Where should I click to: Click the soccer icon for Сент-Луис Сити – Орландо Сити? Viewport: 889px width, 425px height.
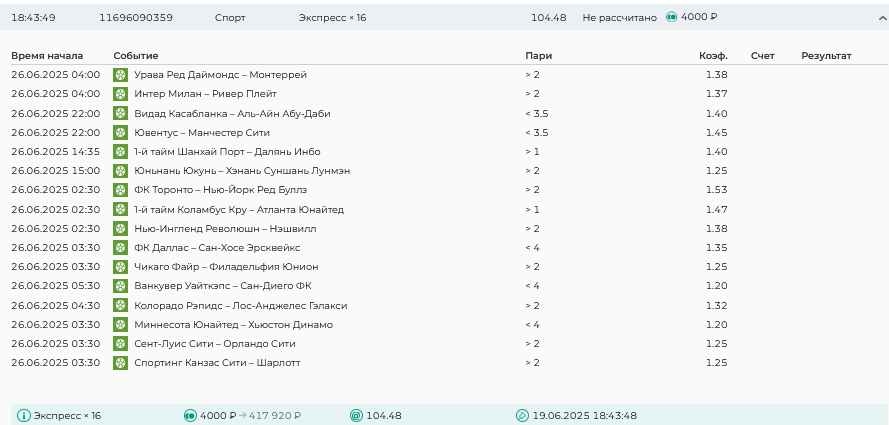[120, 344]
